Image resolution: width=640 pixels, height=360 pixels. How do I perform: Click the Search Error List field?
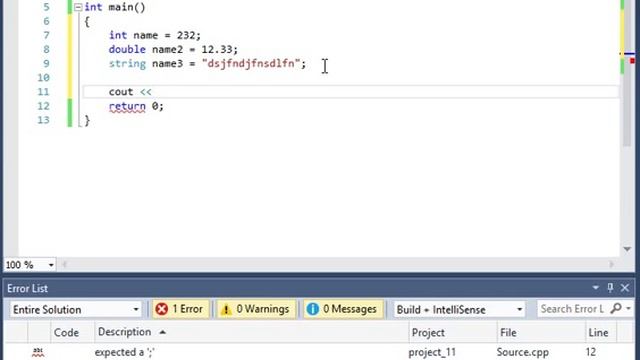point(572,309)
